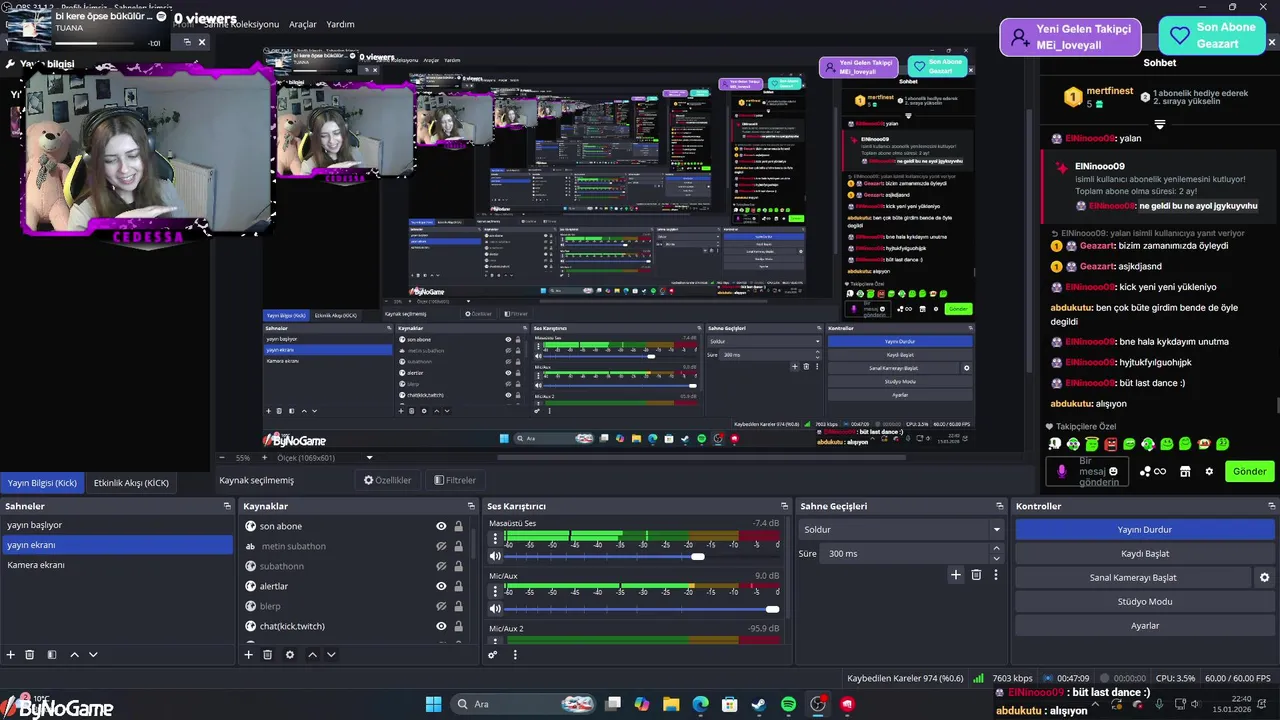Open the Soldur transition dropdown
The height and width of the screenshot is (720, 1280).
[901, 529]
